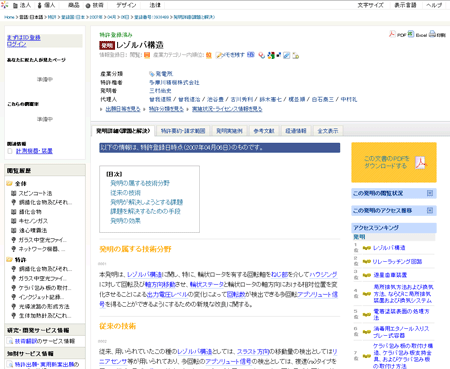Click the まずはID登録 link
This screenshot has width=450, height=369.
coord(24,38)
